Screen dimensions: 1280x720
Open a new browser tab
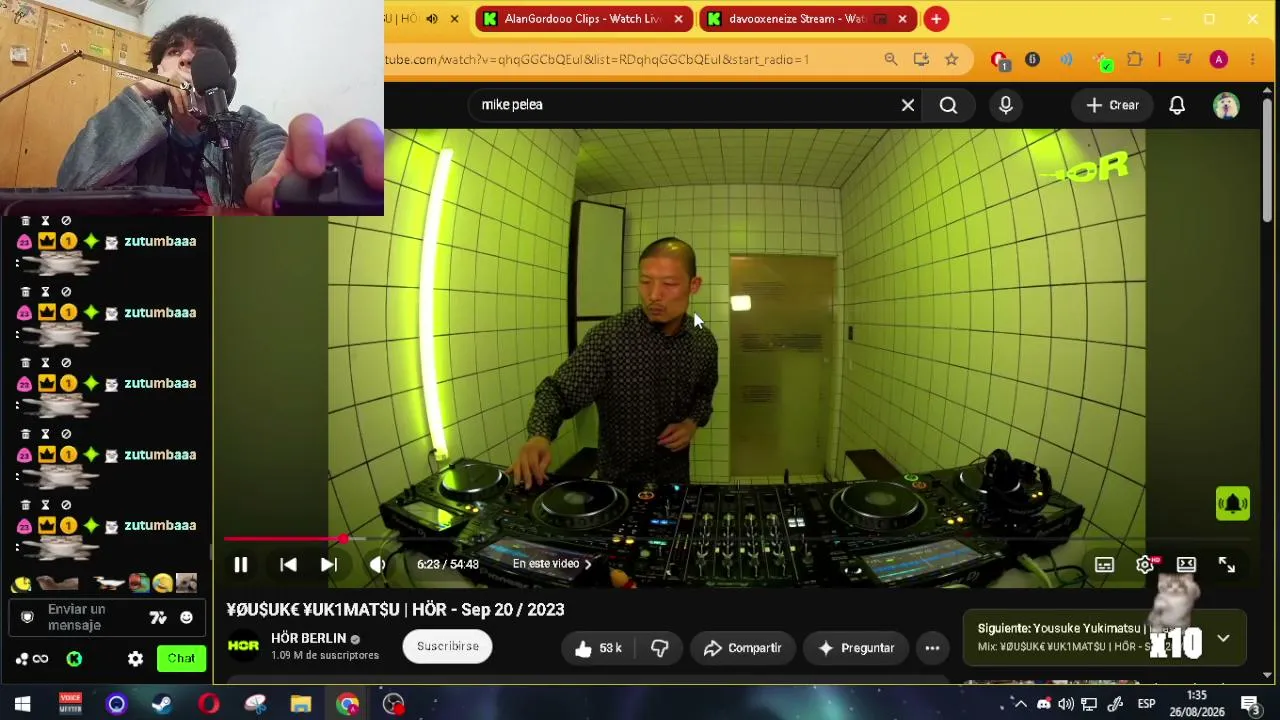pos(936,19)
